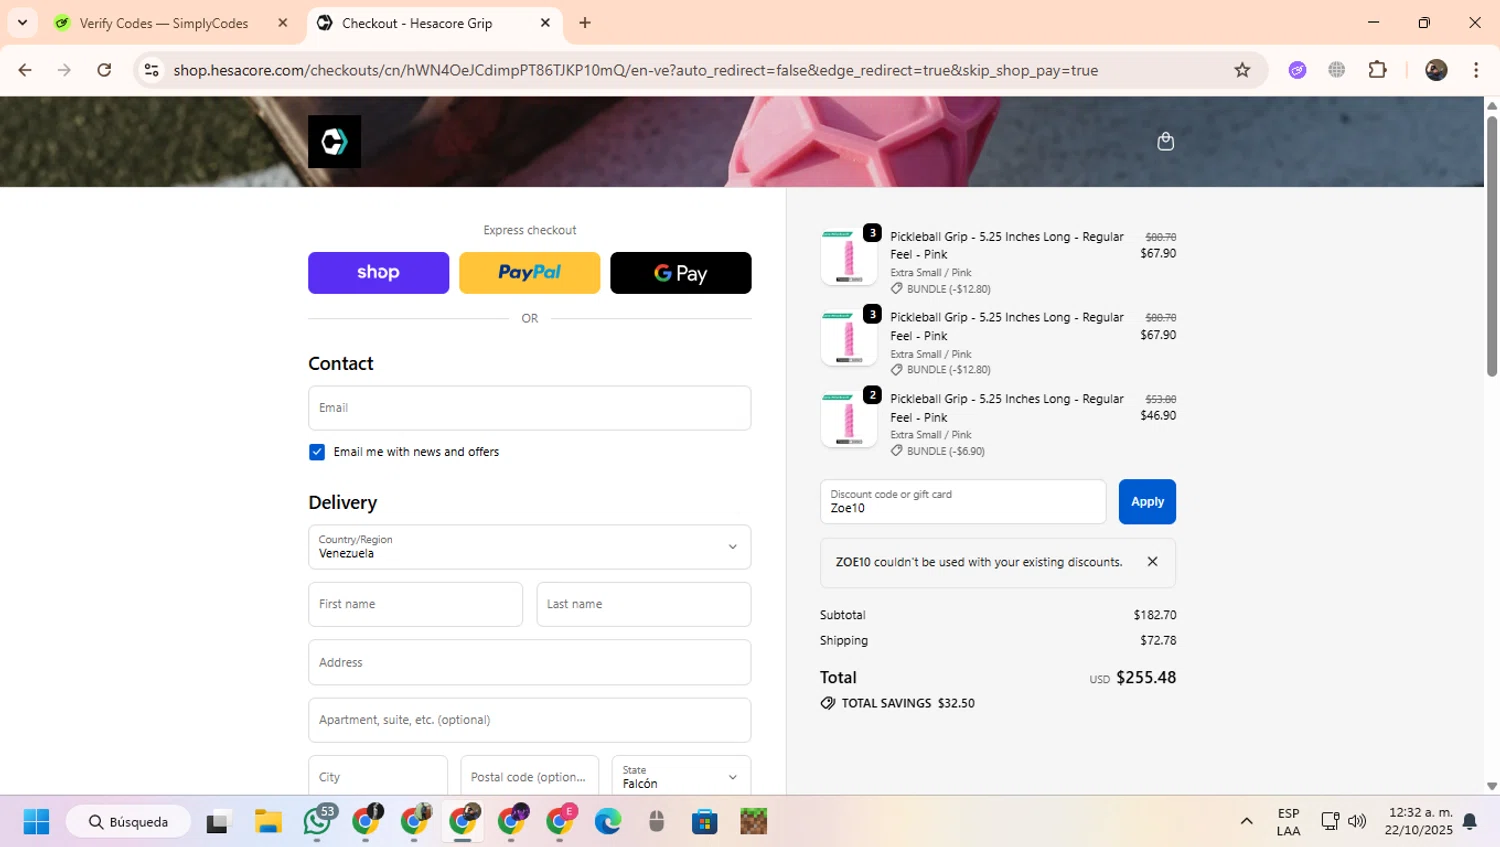Switch to Verify Codes — SimplyCodes tab
This screenshot has height=847, width=1500.
tap(164, 23)
